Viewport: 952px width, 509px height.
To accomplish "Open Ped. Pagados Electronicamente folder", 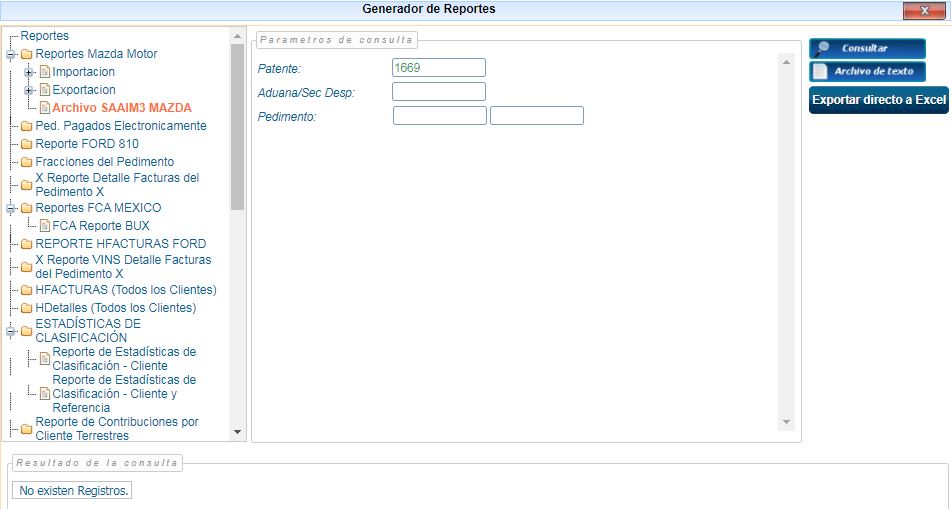I will [x=121, y=126].
